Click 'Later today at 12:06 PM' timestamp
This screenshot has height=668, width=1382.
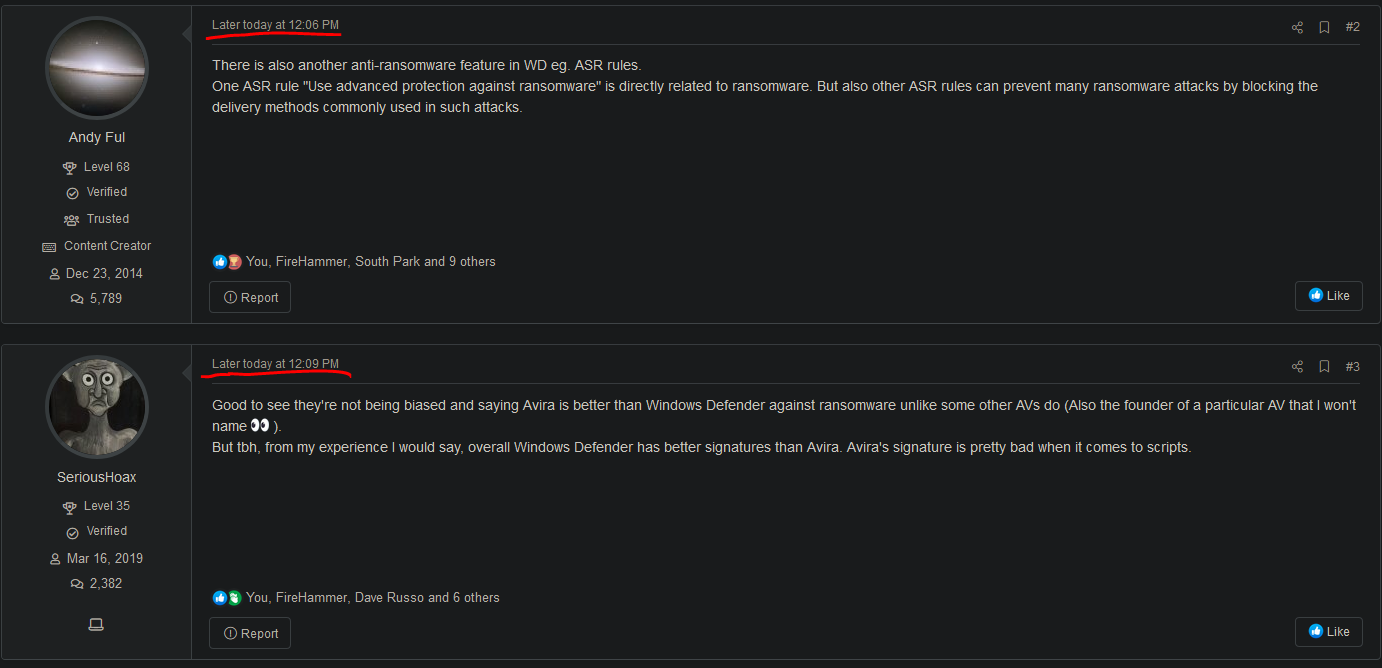click(275, 25)
